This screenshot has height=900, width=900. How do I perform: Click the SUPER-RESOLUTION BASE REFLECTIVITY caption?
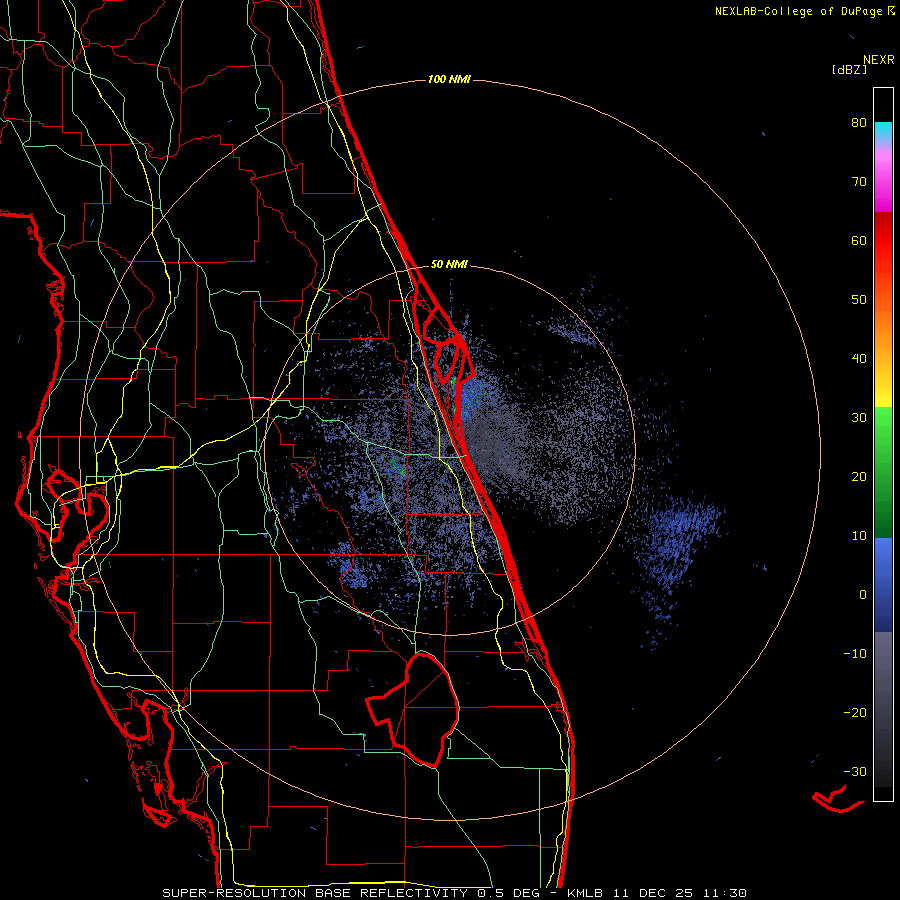click(315, 893)
